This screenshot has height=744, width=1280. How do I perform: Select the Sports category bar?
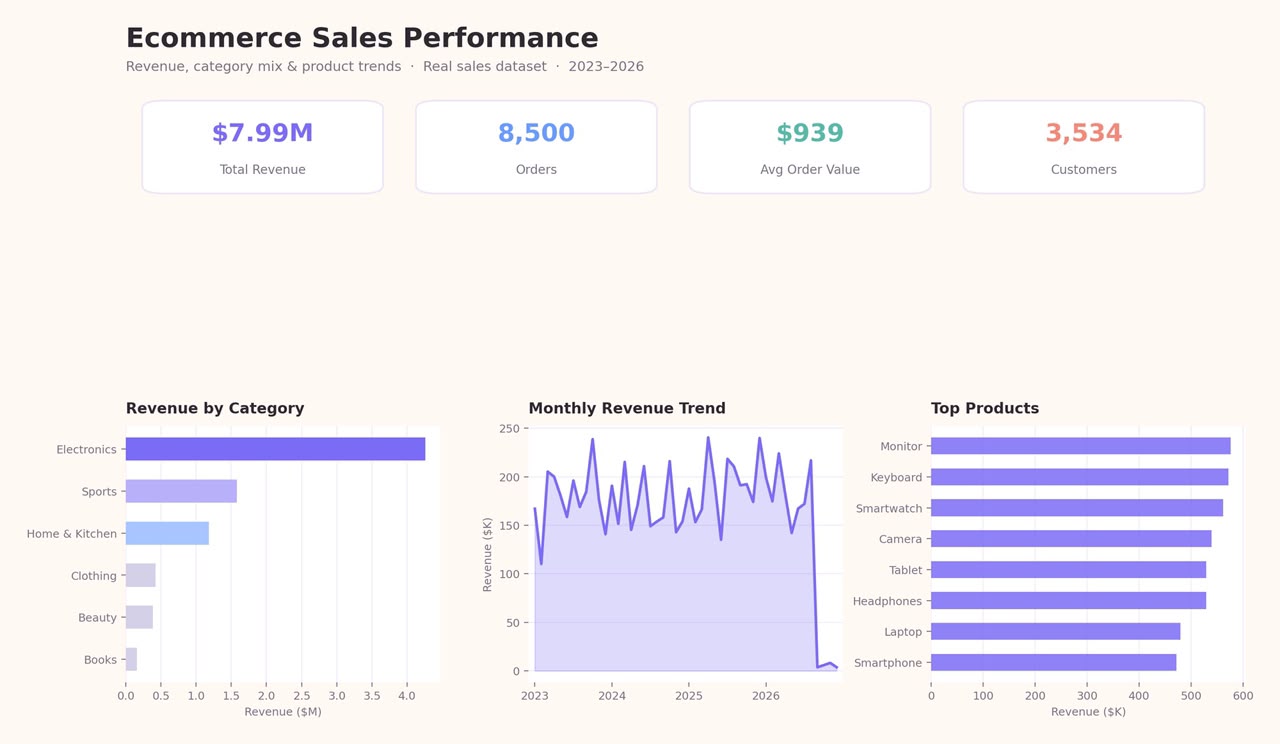tap(181, 491)
